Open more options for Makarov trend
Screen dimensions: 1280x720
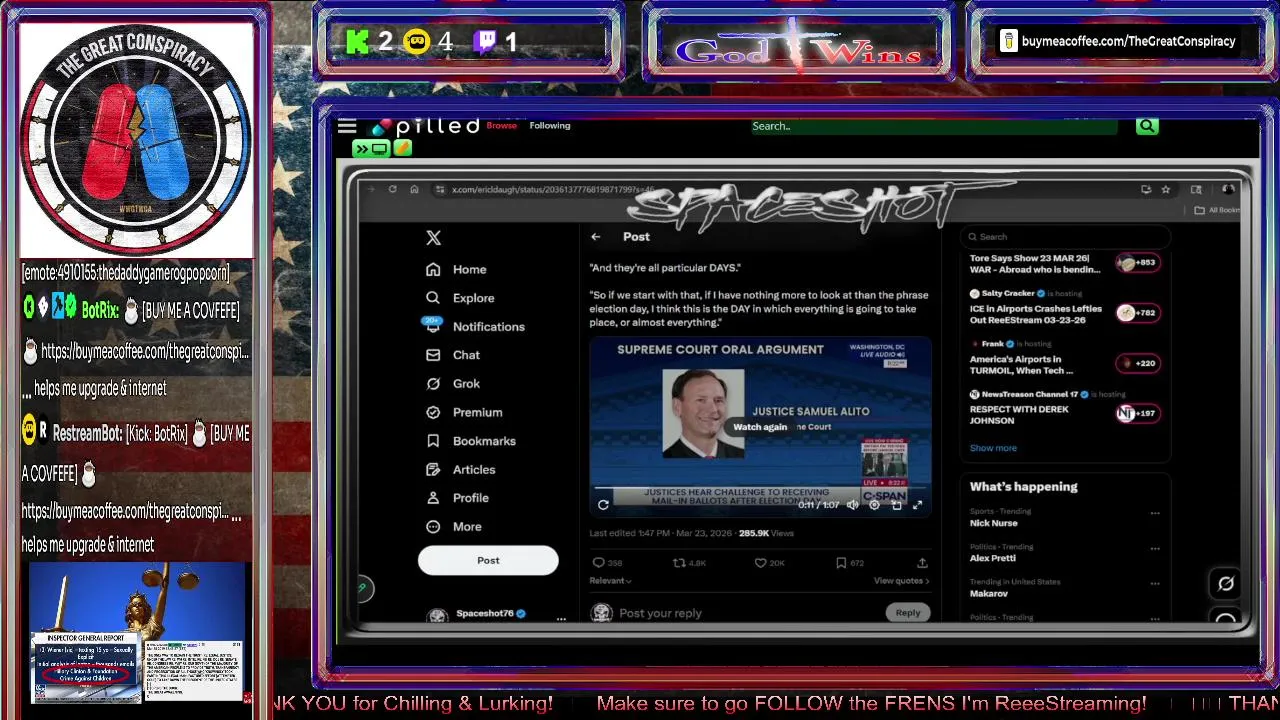[x=1155, y=584]
